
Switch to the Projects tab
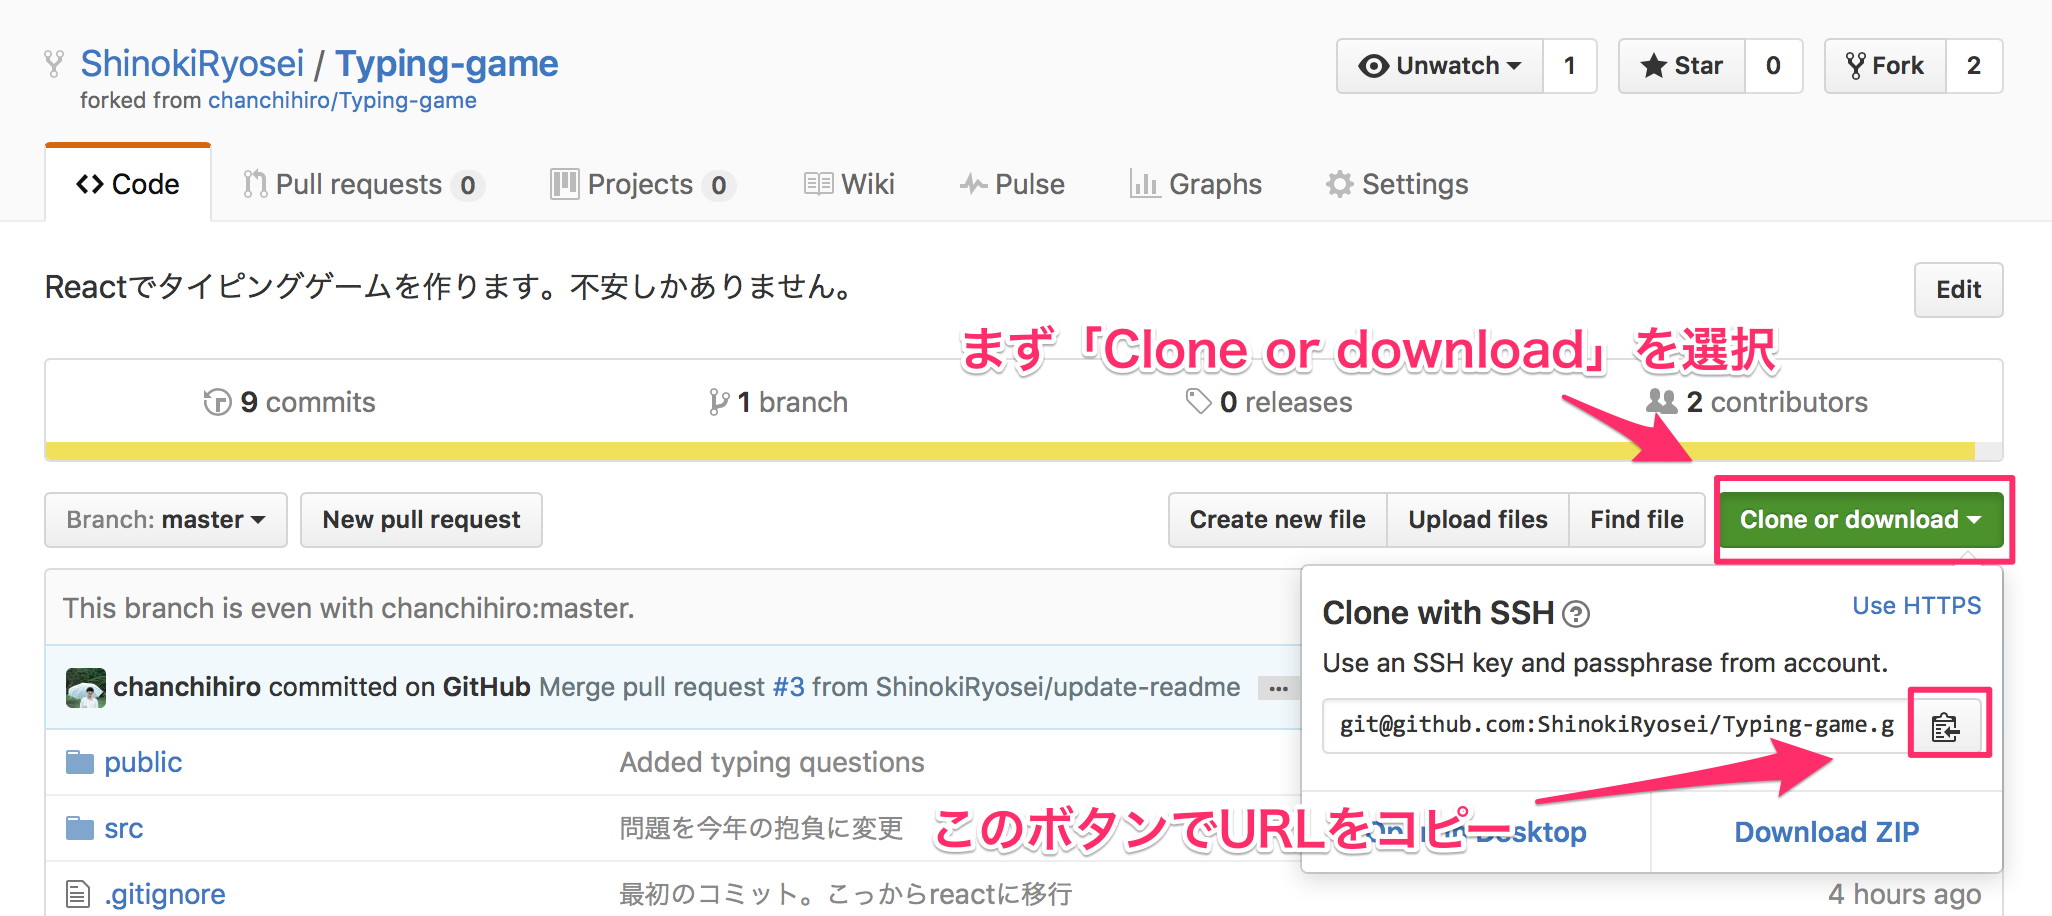point(643,185)
